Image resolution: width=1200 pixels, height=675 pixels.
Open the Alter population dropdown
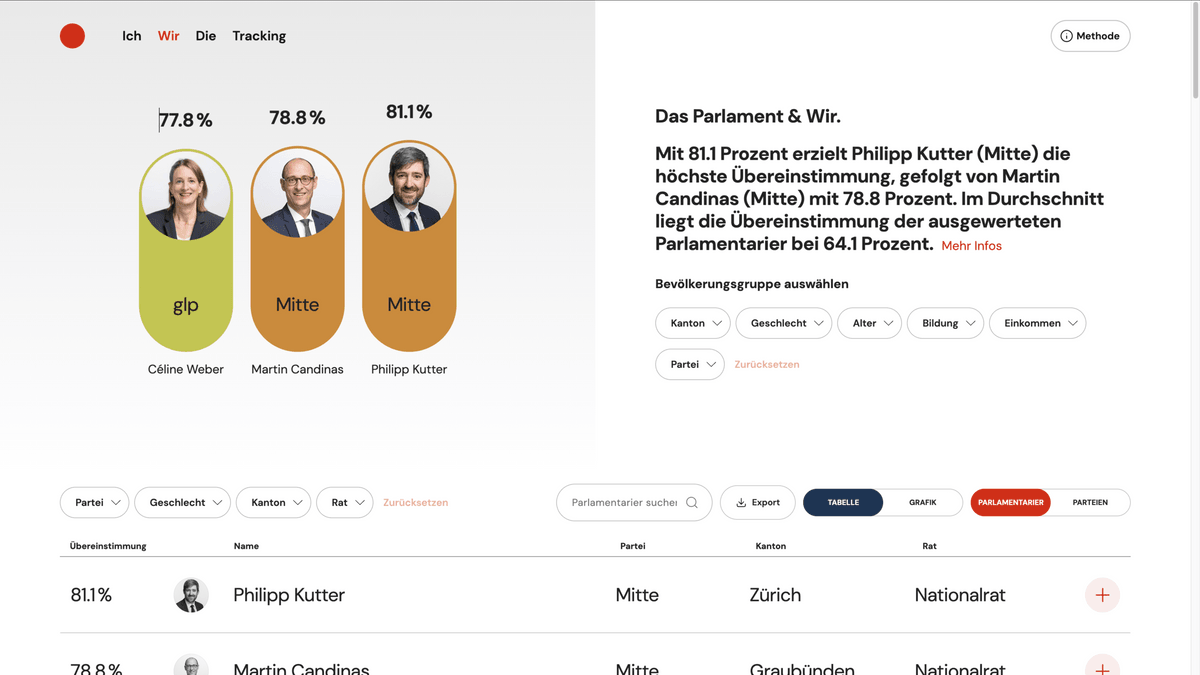click(869, 323)
